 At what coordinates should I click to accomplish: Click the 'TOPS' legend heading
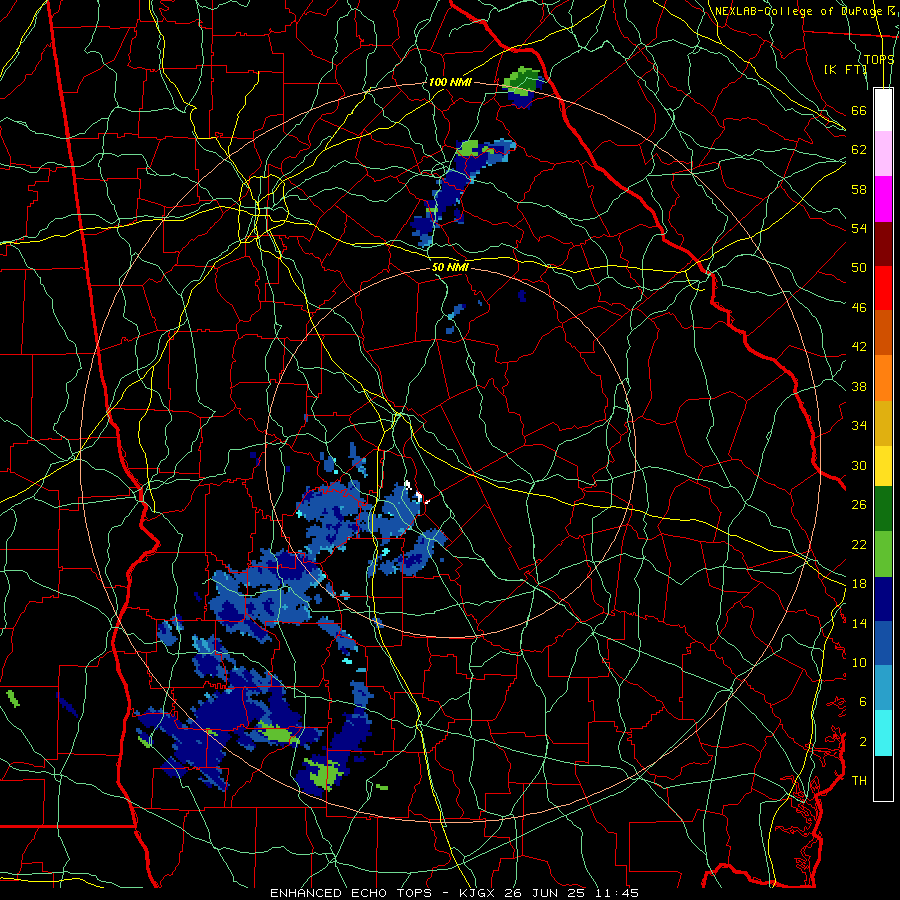point(878,59)
